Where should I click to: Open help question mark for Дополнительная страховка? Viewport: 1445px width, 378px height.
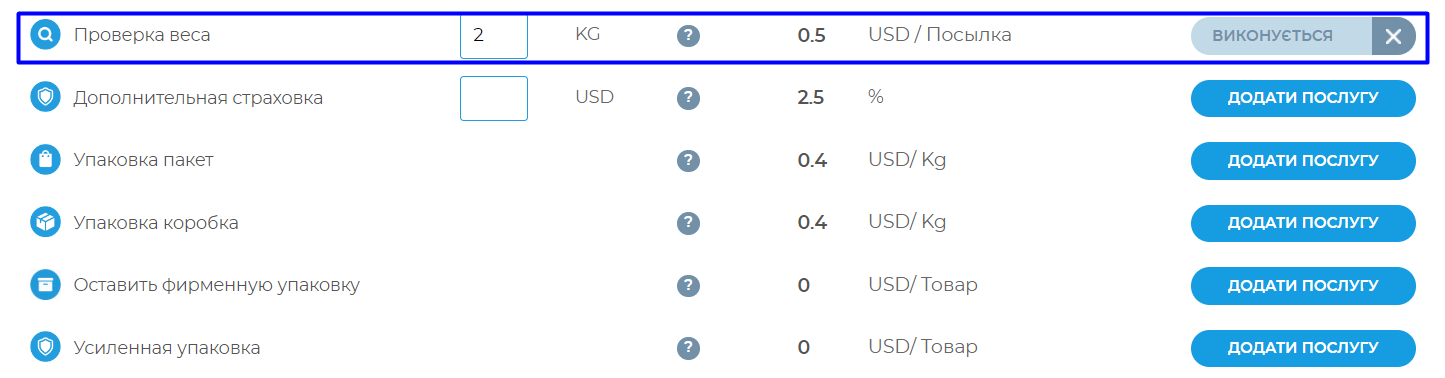click(x=687, y=98)
